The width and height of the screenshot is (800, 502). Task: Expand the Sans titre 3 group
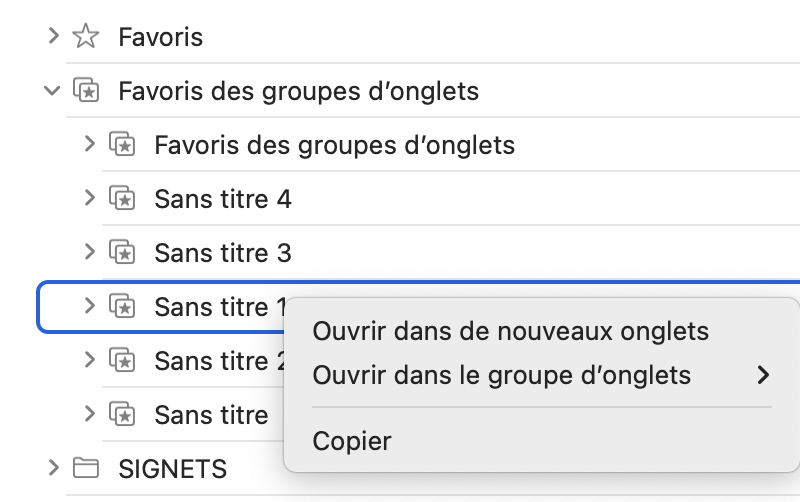90,254
